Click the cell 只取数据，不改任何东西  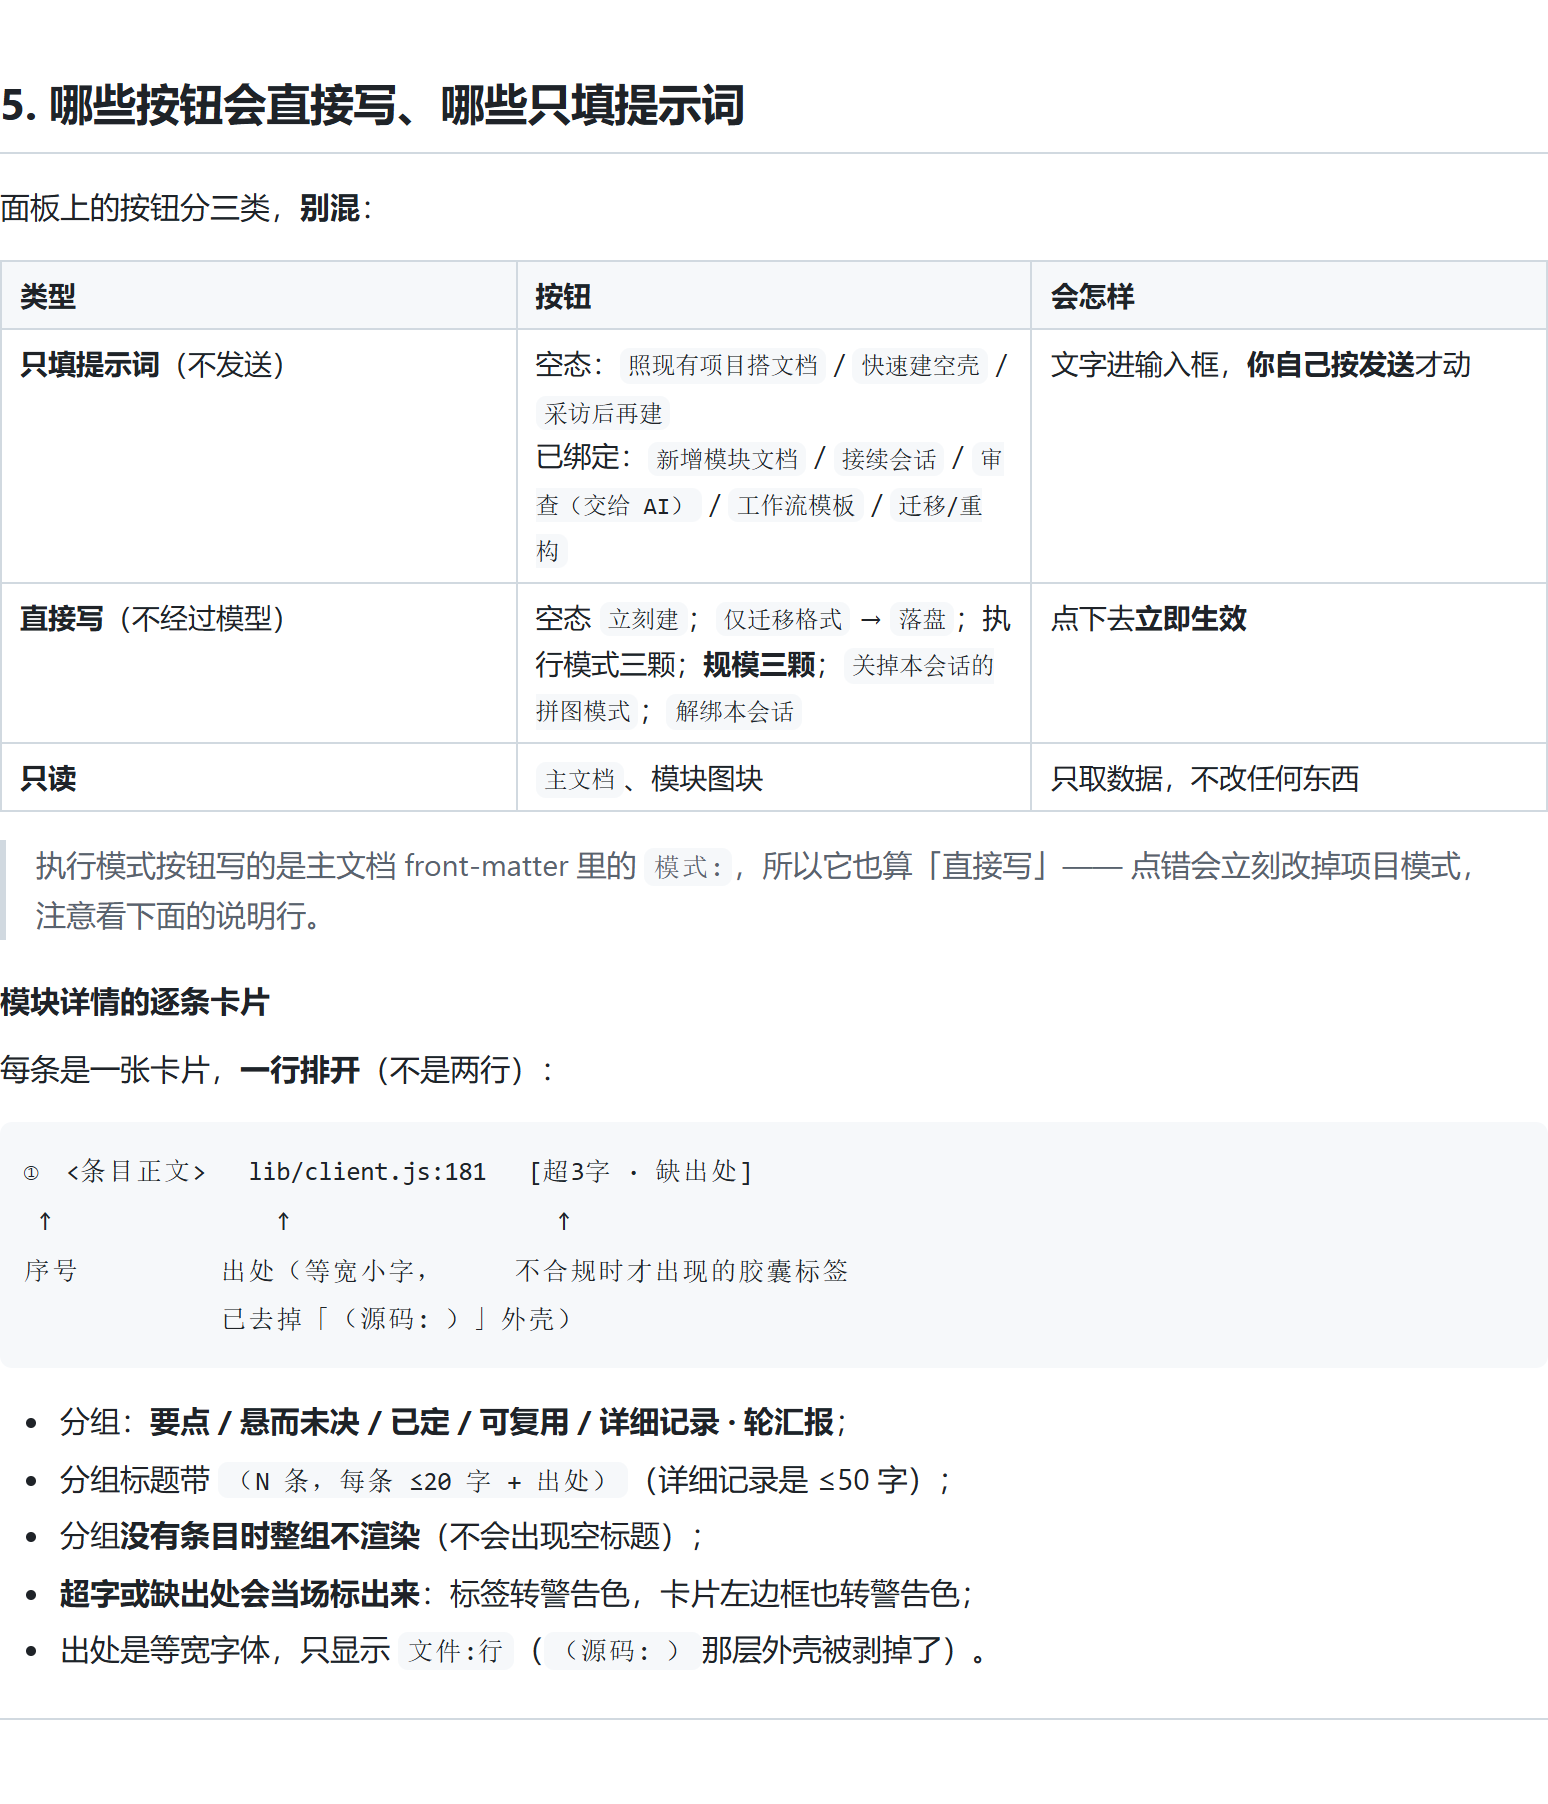1204,778
